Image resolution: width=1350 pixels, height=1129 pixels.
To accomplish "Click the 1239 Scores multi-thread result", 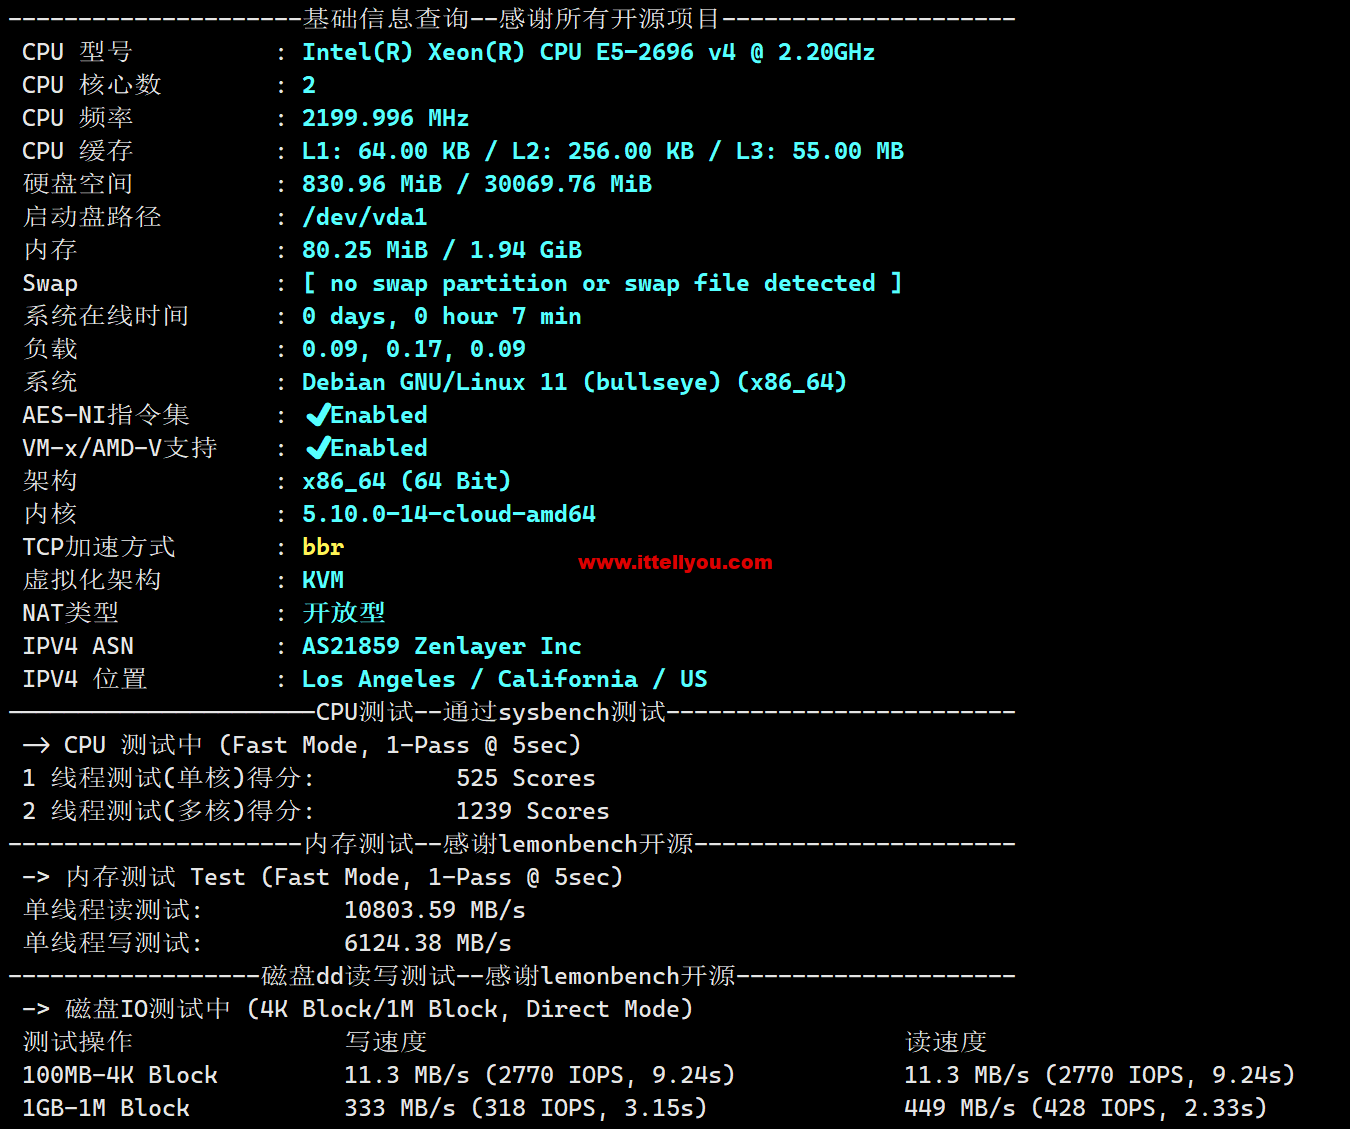I will 533,811.
